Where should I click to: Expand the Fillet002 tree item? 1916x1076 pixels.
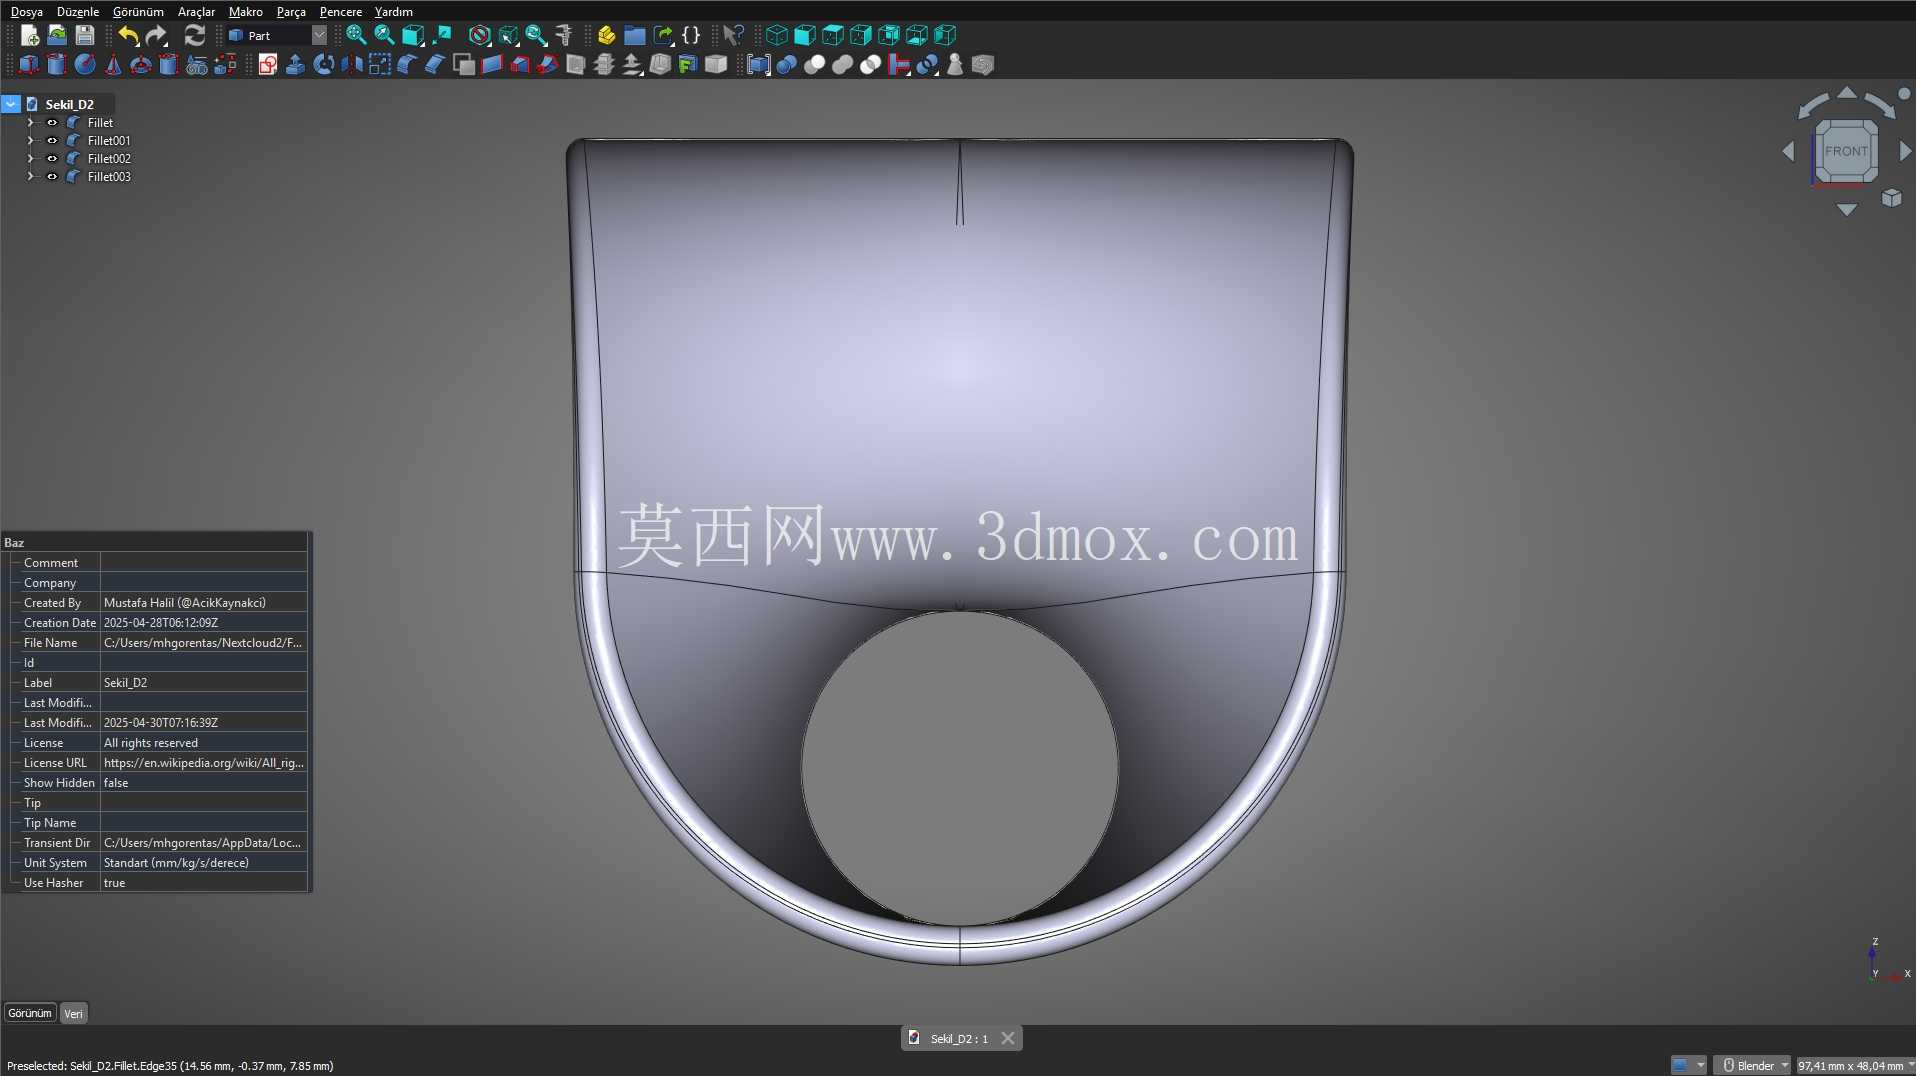pyautogui.click(x=30, y=159)
